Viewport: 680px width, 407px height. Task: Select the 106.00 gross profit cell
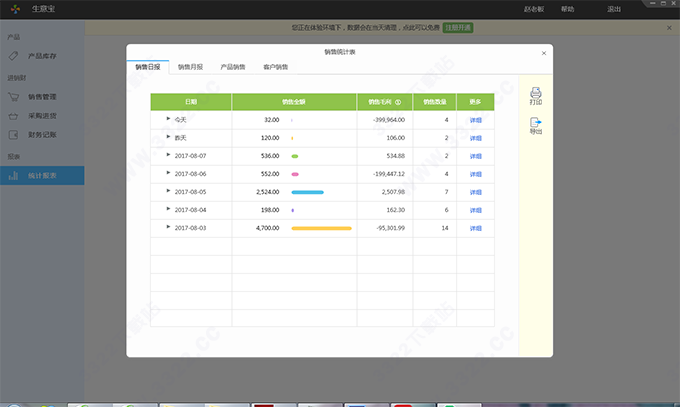396,138
